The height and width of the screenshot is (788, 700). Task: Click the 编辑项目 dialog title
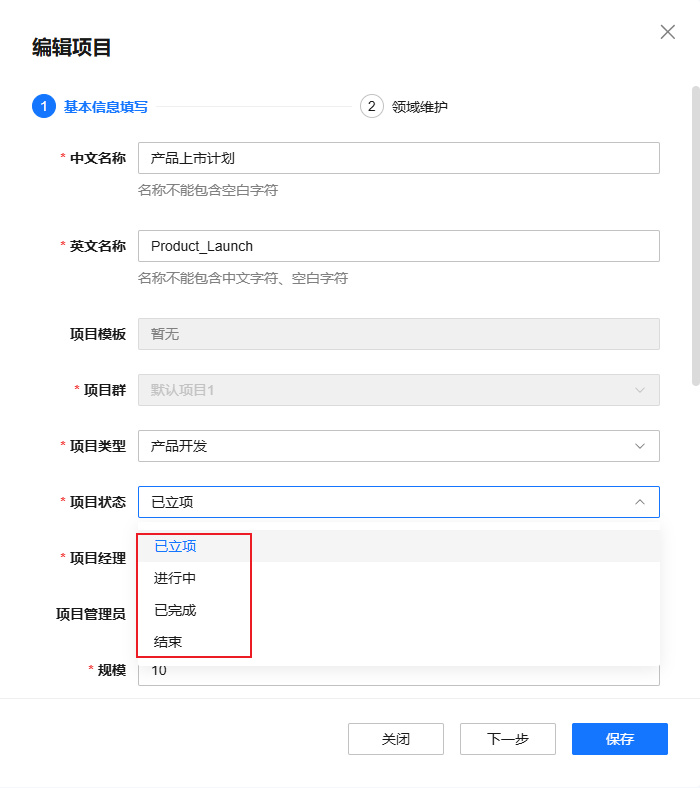(x=71, y=48)
